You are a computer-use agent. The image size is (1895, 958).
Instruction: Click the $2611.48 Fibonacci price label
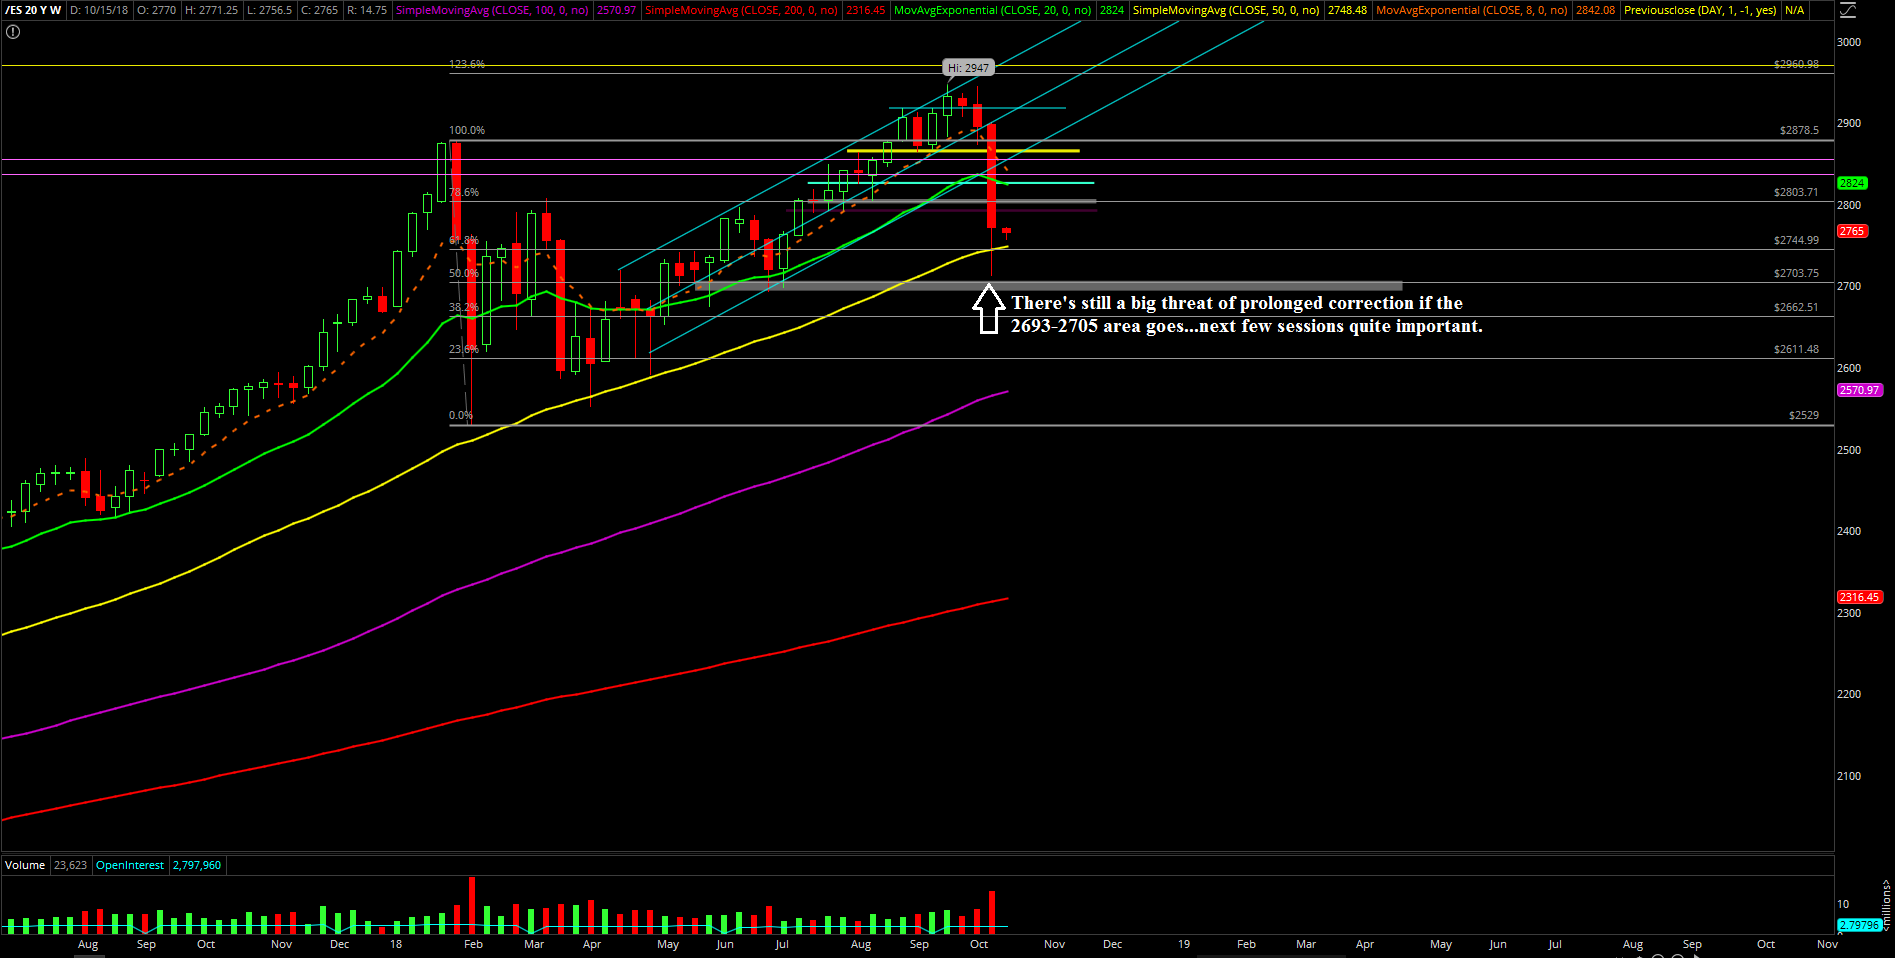[1796, 349]
